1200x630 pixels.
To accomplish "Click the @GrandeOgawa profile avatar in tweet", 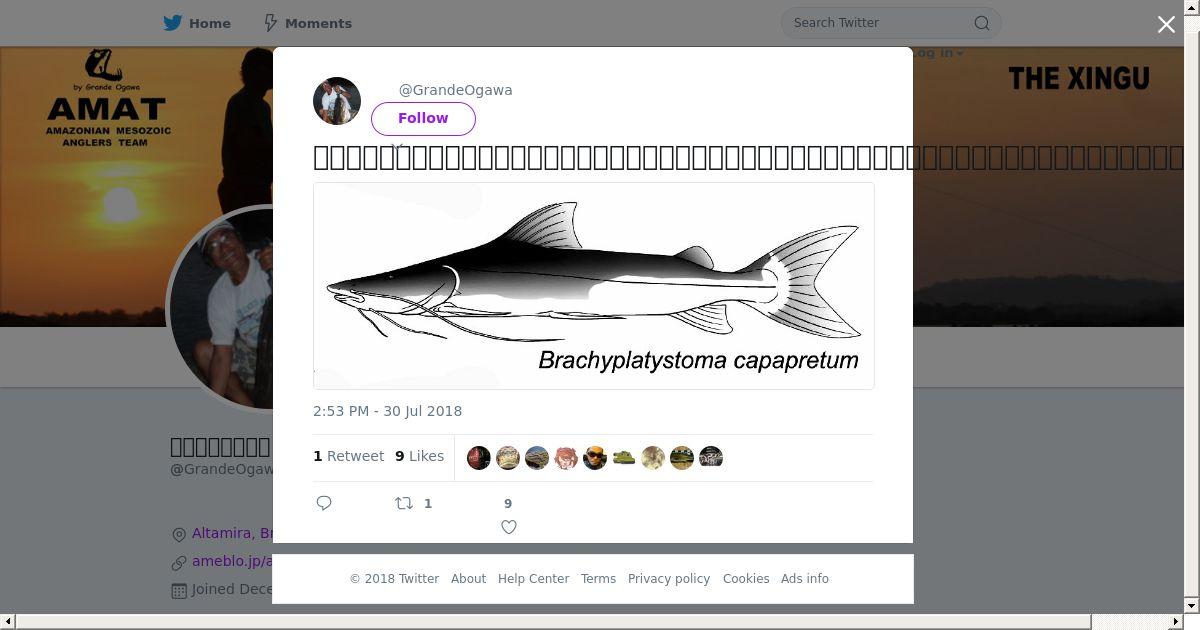I will [337, 101].
